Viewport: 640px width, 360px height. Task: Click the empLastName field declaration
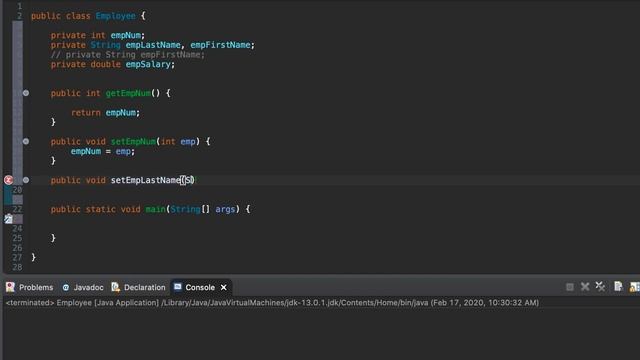[x=153, y=45]
